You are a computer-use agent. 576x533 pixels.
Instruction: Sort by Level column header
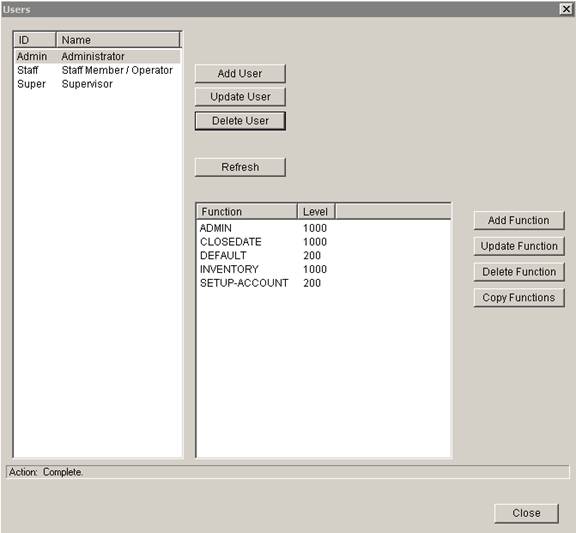(316, 212)
